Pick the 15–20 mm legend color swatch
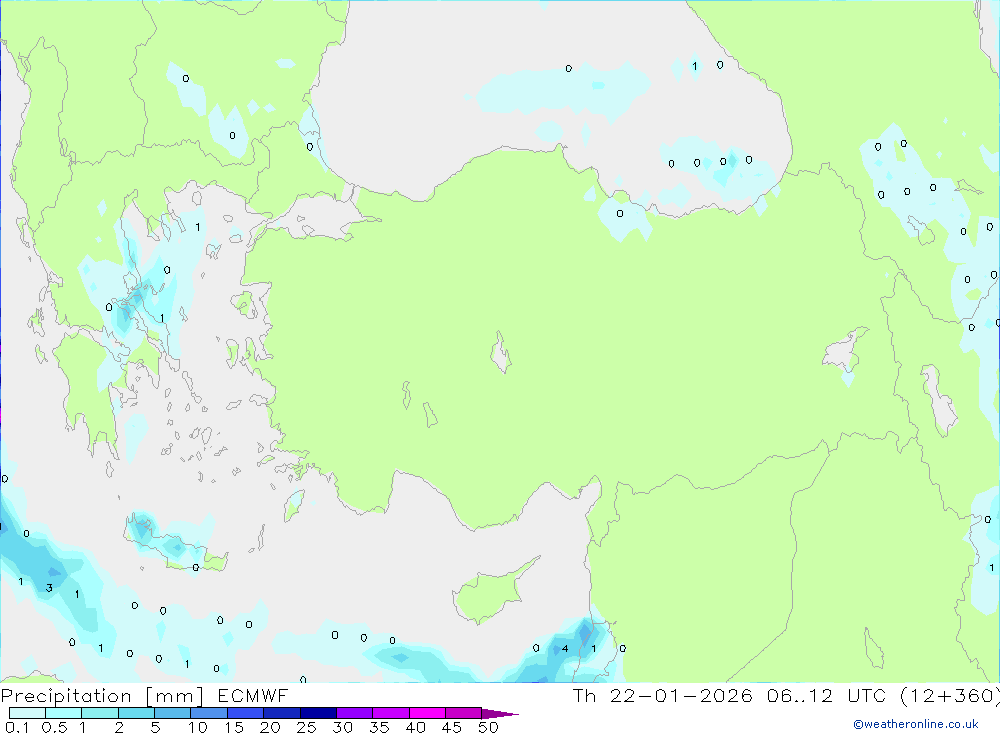This screenshot has height=733, width=1000. pyautogui.click(x=246, y=713)
